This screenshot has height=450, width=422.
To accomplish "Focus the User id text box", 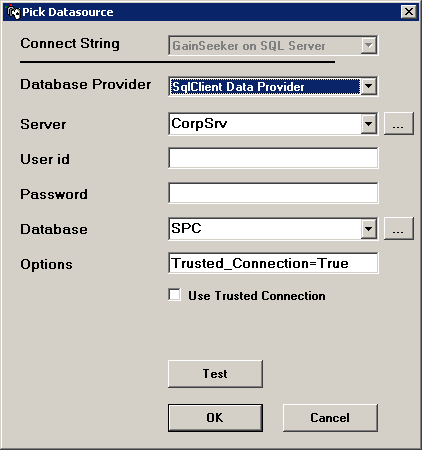I will 273,158.
